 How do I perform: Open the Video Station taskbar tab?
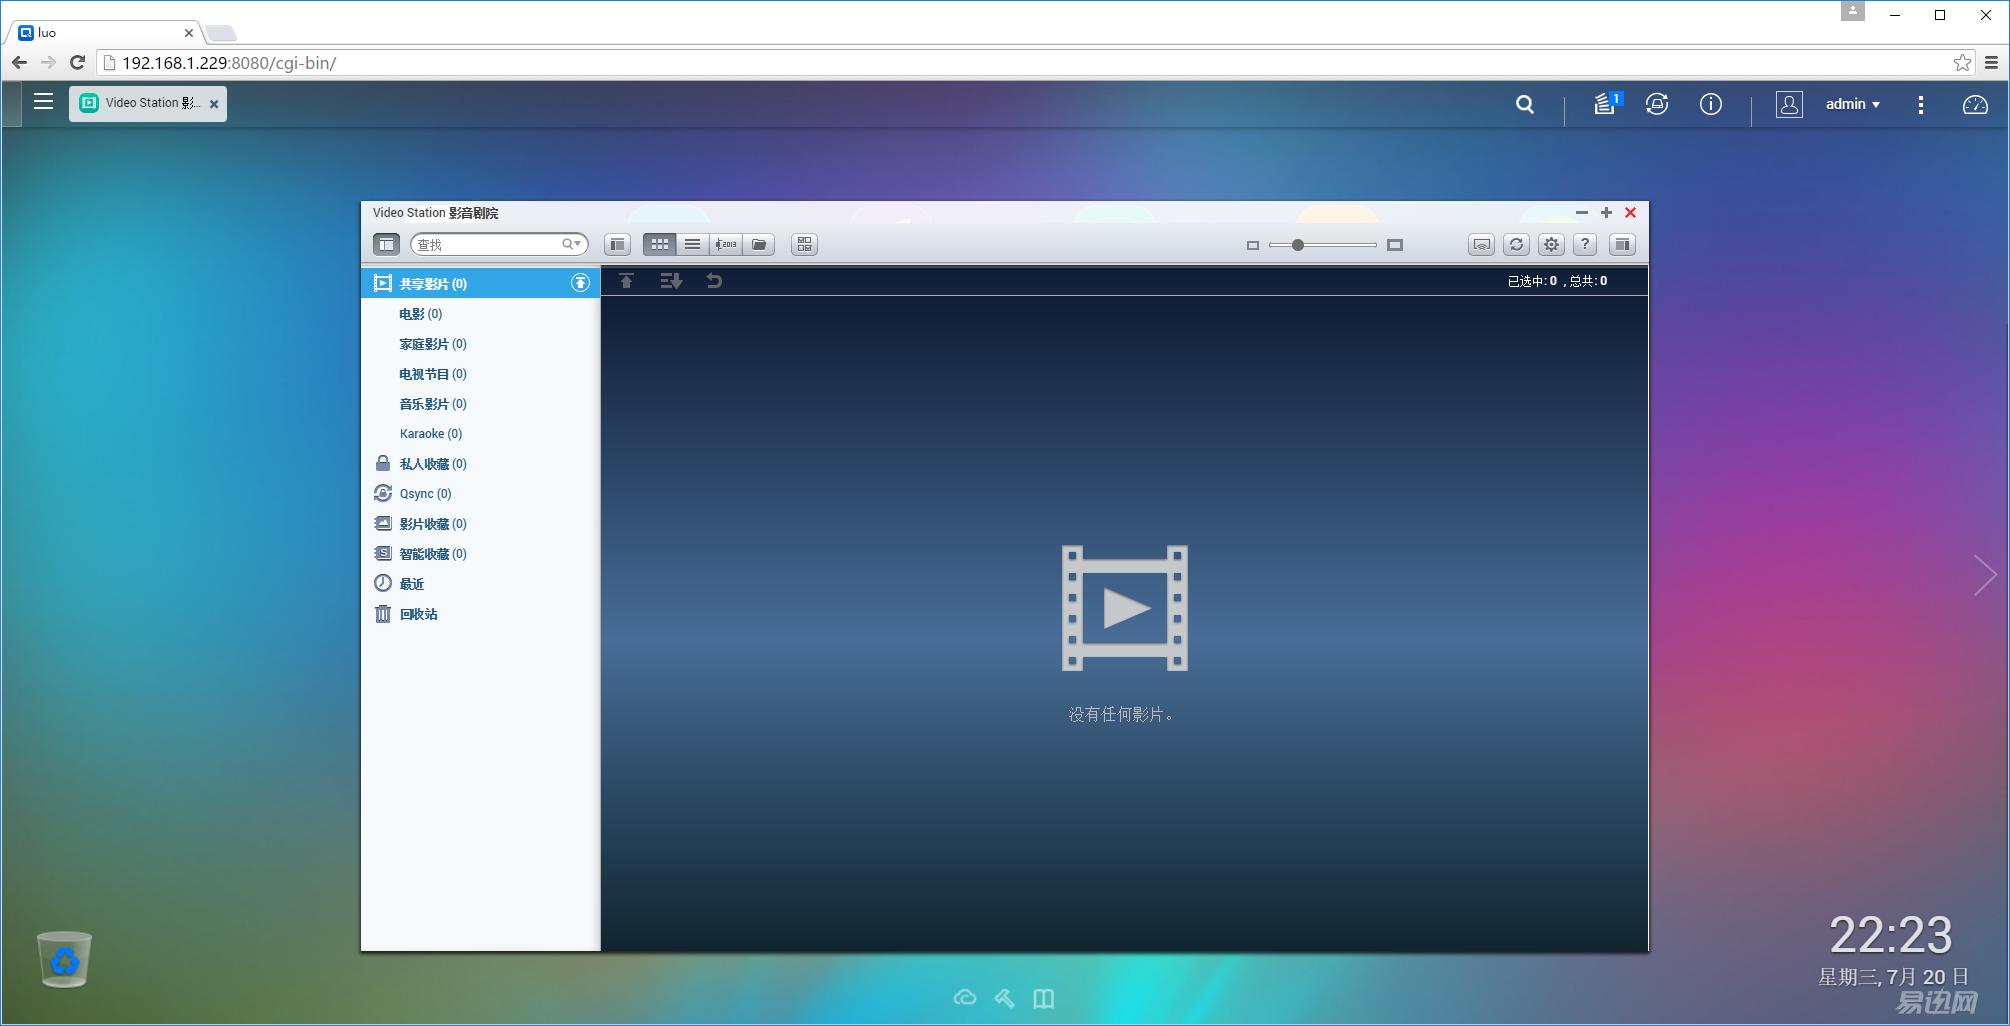coord(146,103)
